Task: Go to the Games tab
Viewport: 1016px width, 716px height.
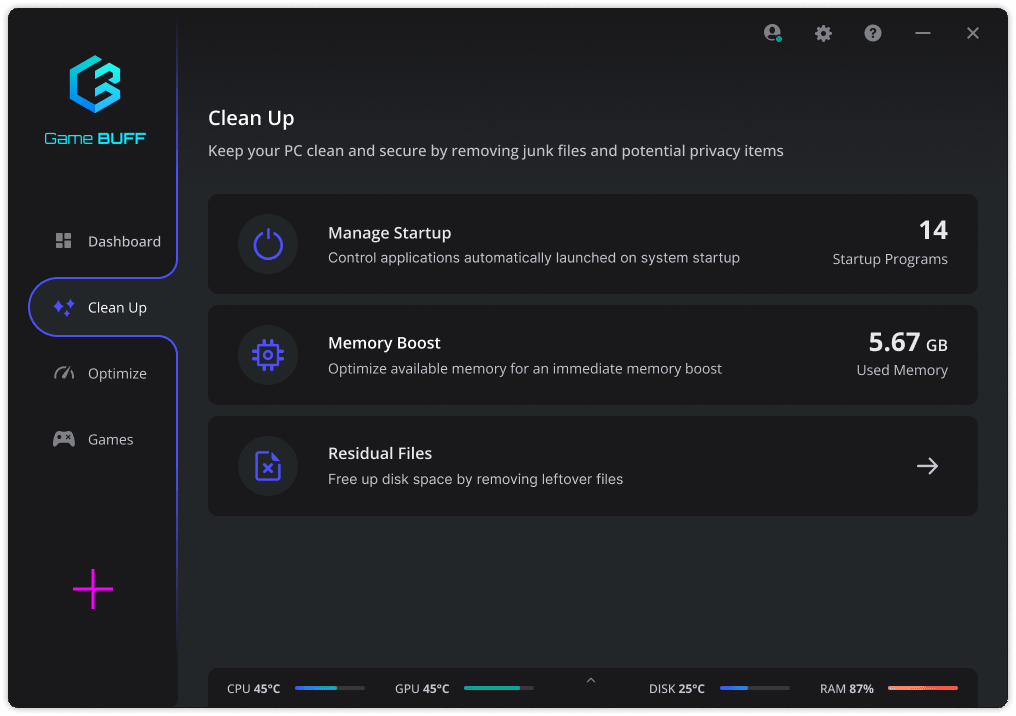Action: [x=94, y=439]
